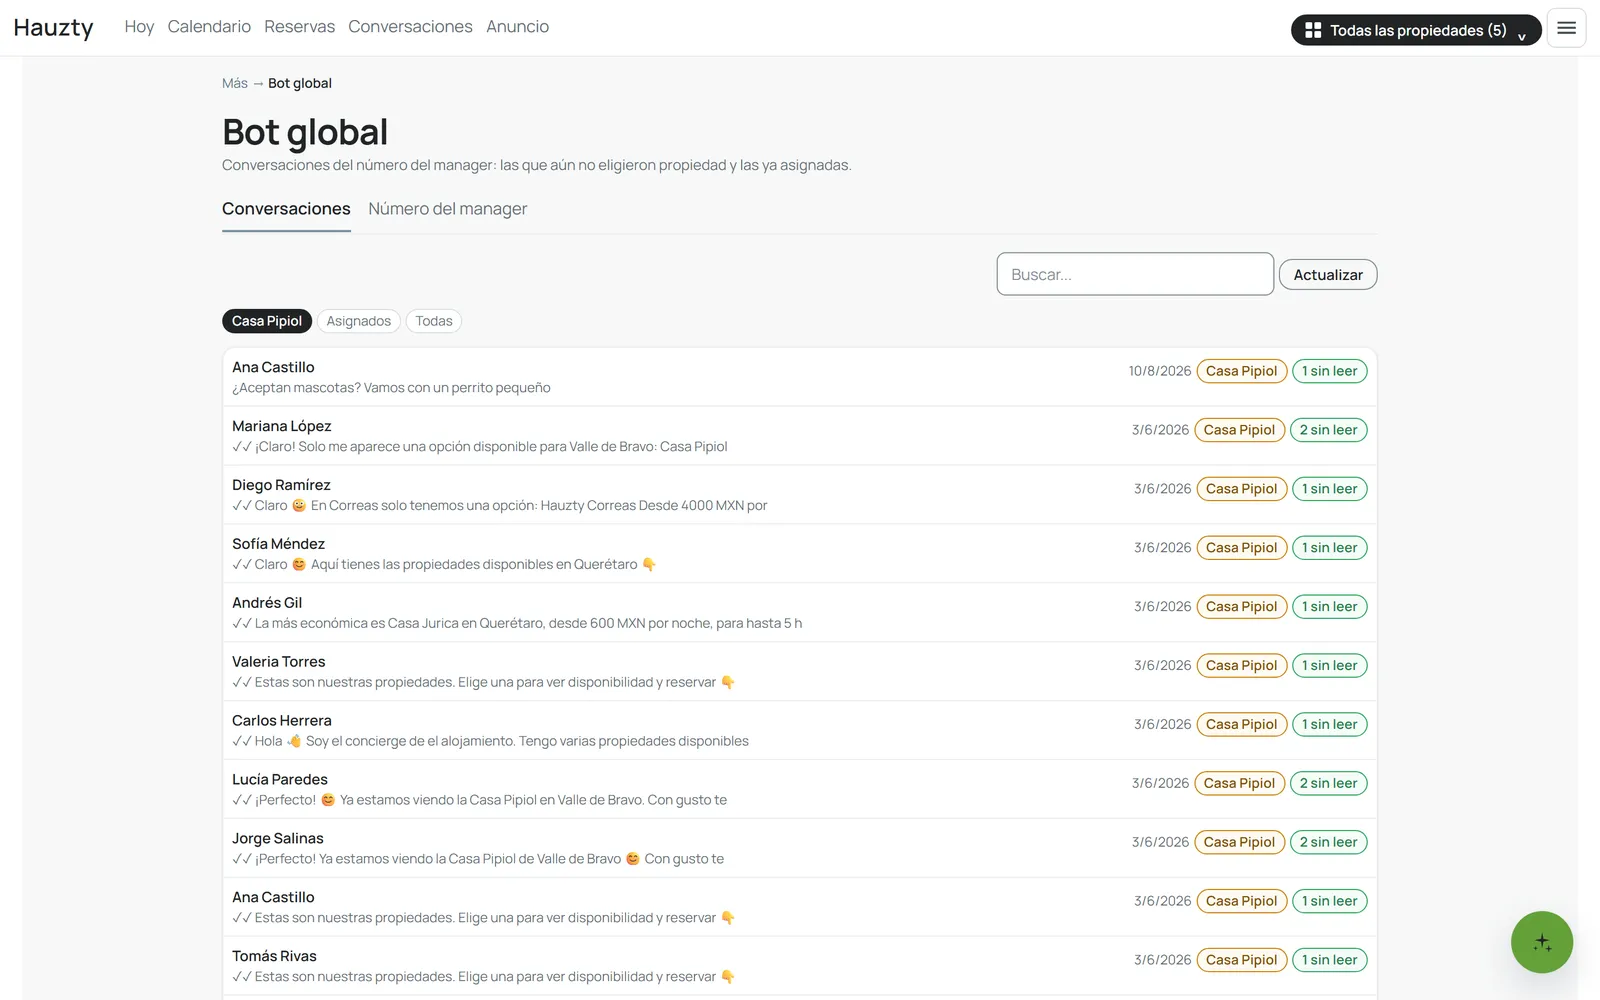Open the hamburger menu icon
The width and height of the screenshot is (1600, 1000).
1566,28
